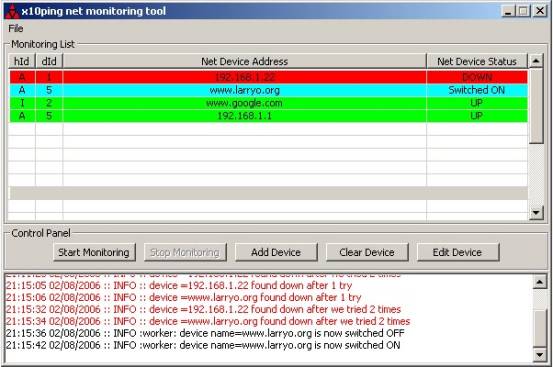
Task: Click log pane scroll up arrow
Action: (540, 282)
